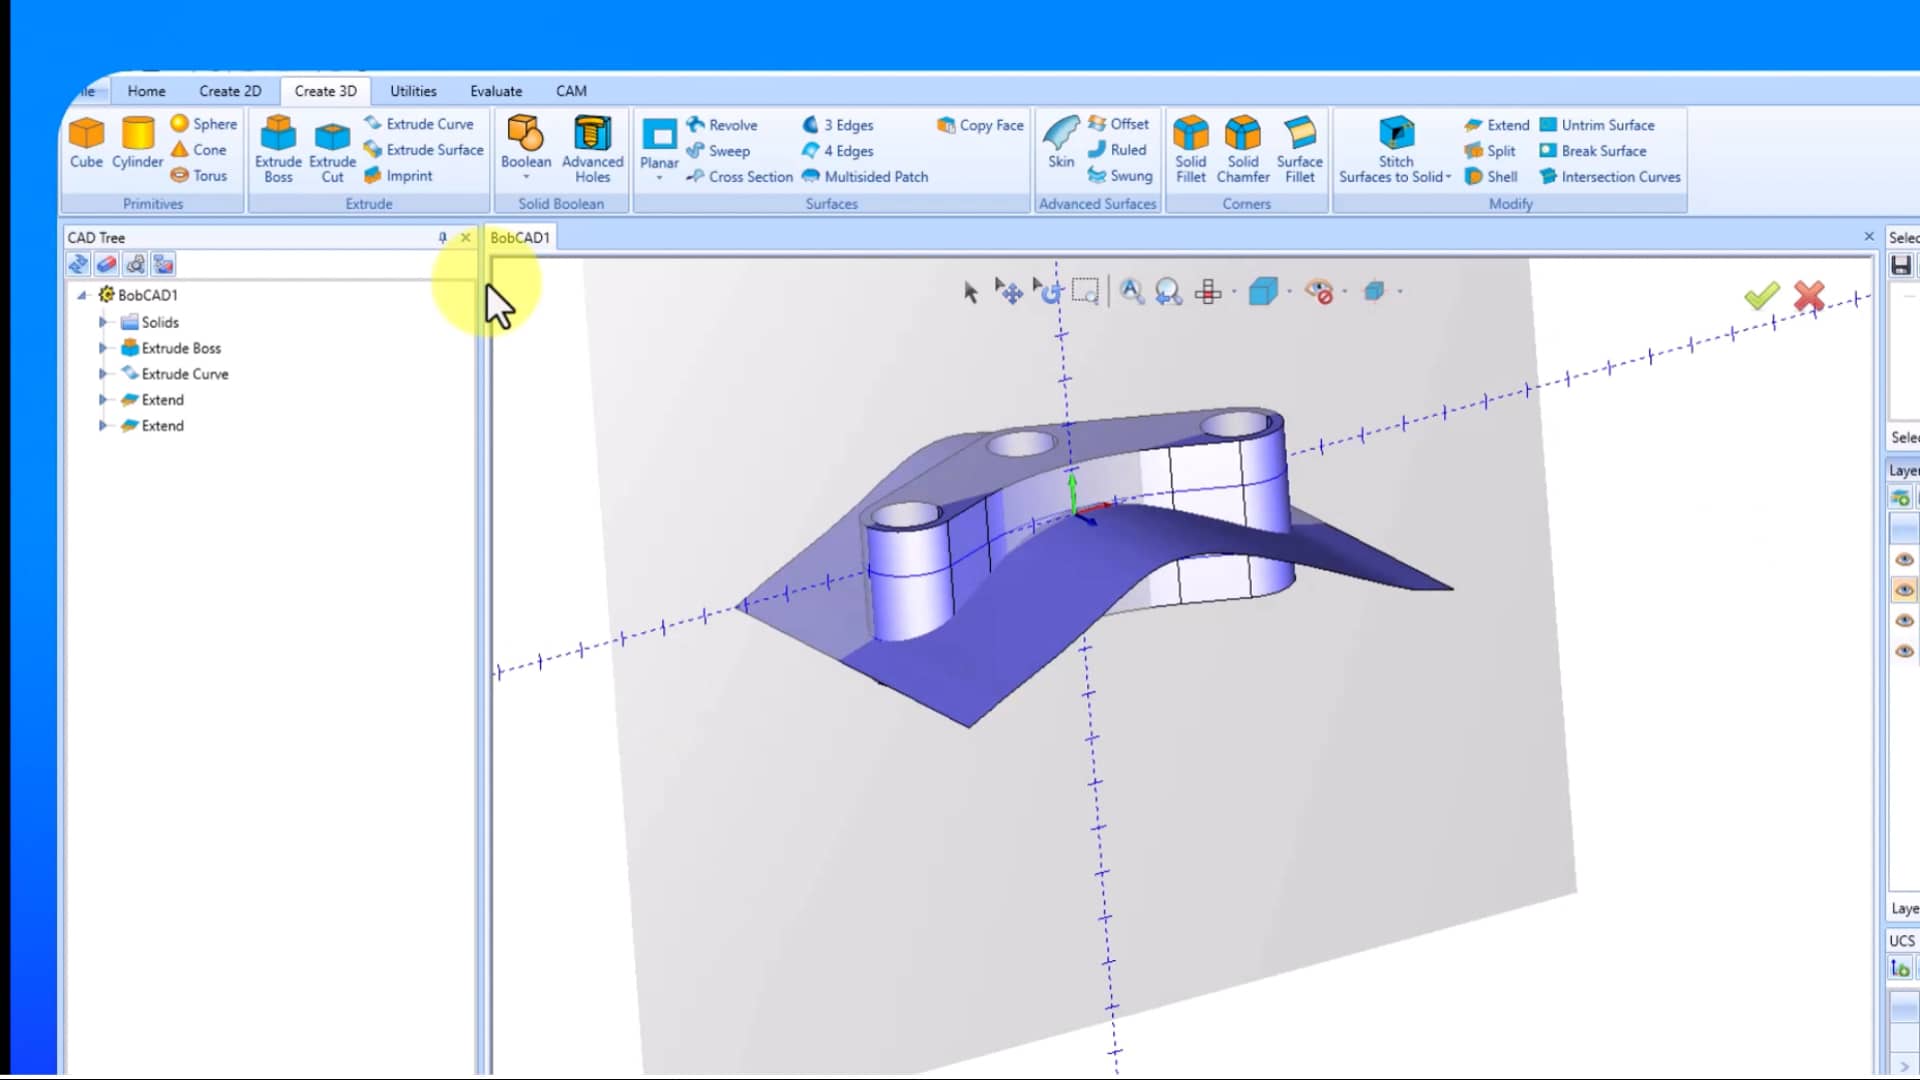Expand the Extrude Curve tree node
This screenshot has height=1080, width=1920.
point(102,373)
